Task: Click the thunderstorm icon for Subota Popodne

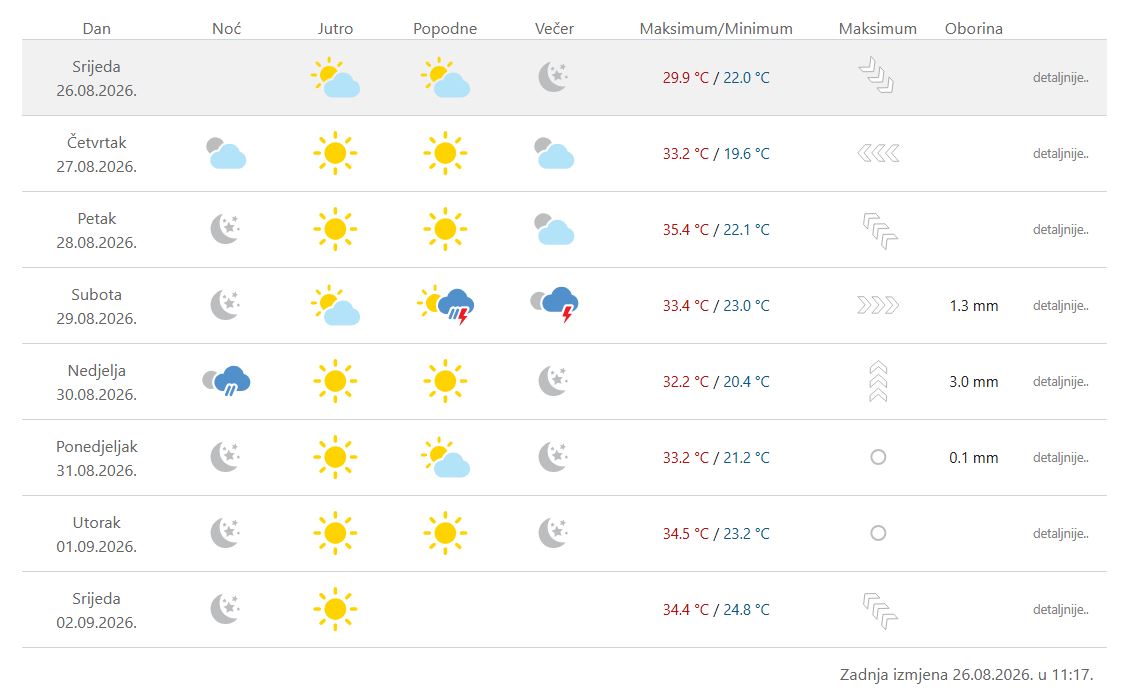Action: [445, 305]
